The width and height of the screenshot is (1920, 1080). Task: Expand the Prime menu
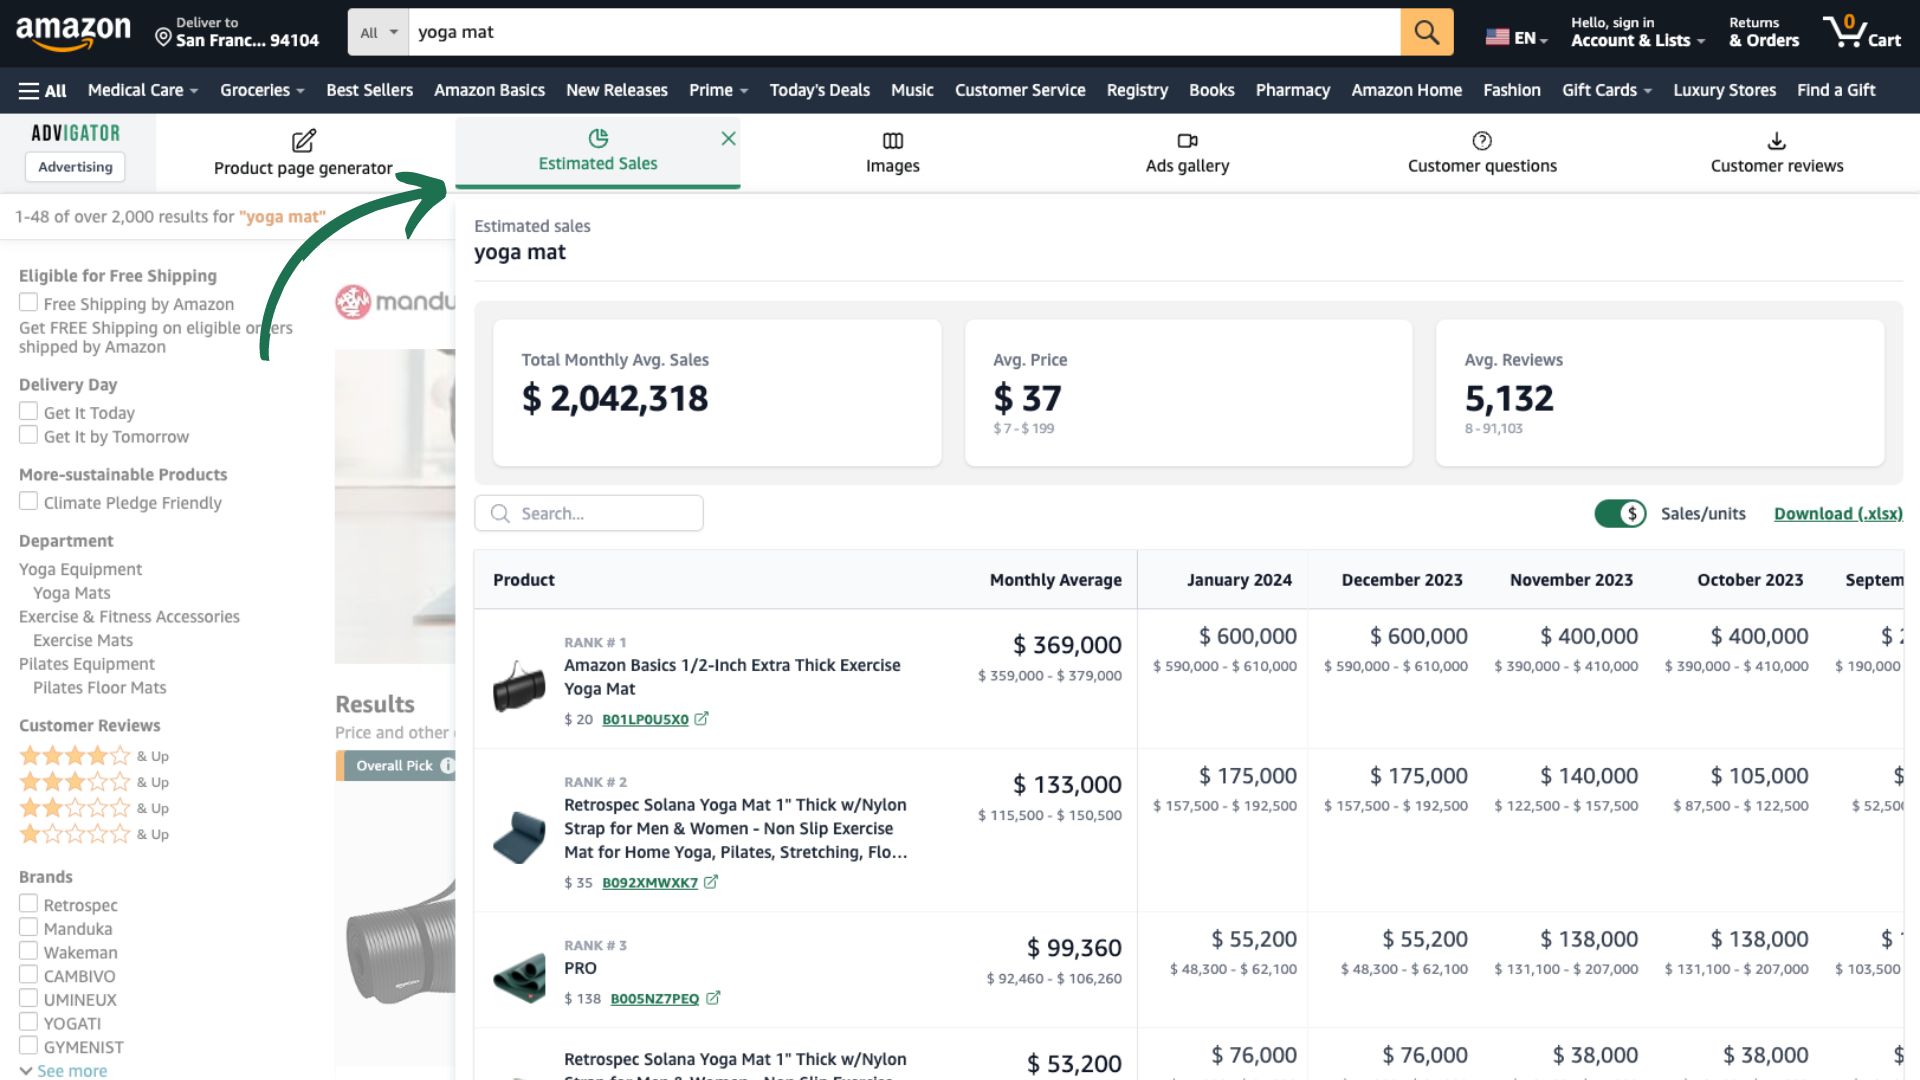[718, 90]
